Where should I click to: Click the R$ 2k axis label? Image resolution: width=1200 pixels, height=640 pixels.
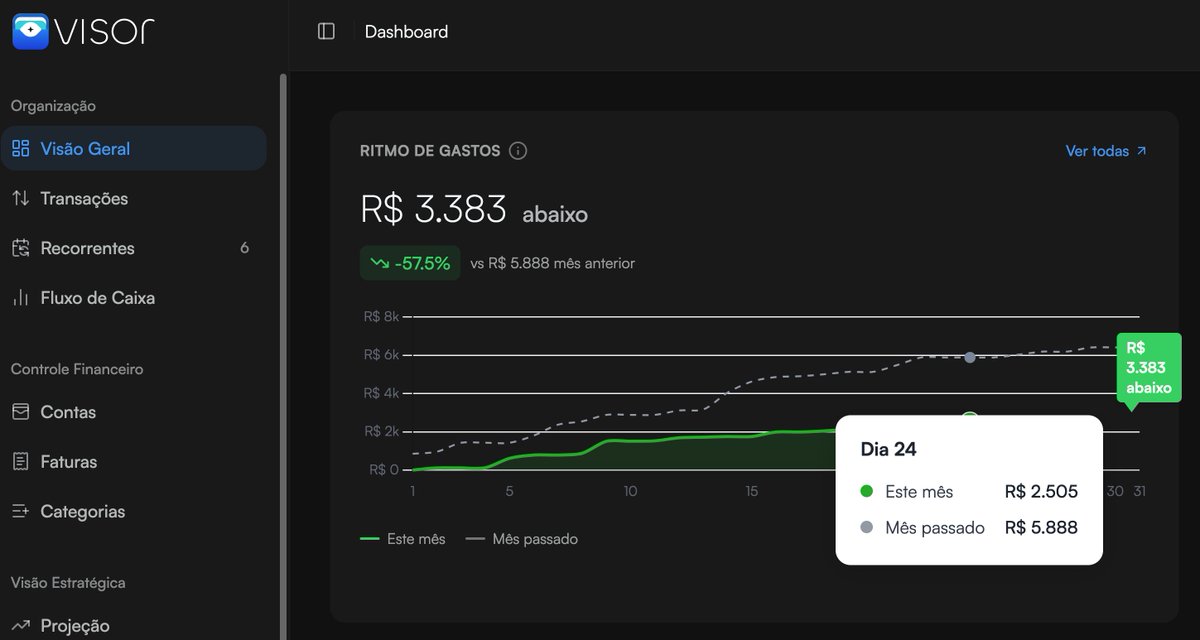381,431
